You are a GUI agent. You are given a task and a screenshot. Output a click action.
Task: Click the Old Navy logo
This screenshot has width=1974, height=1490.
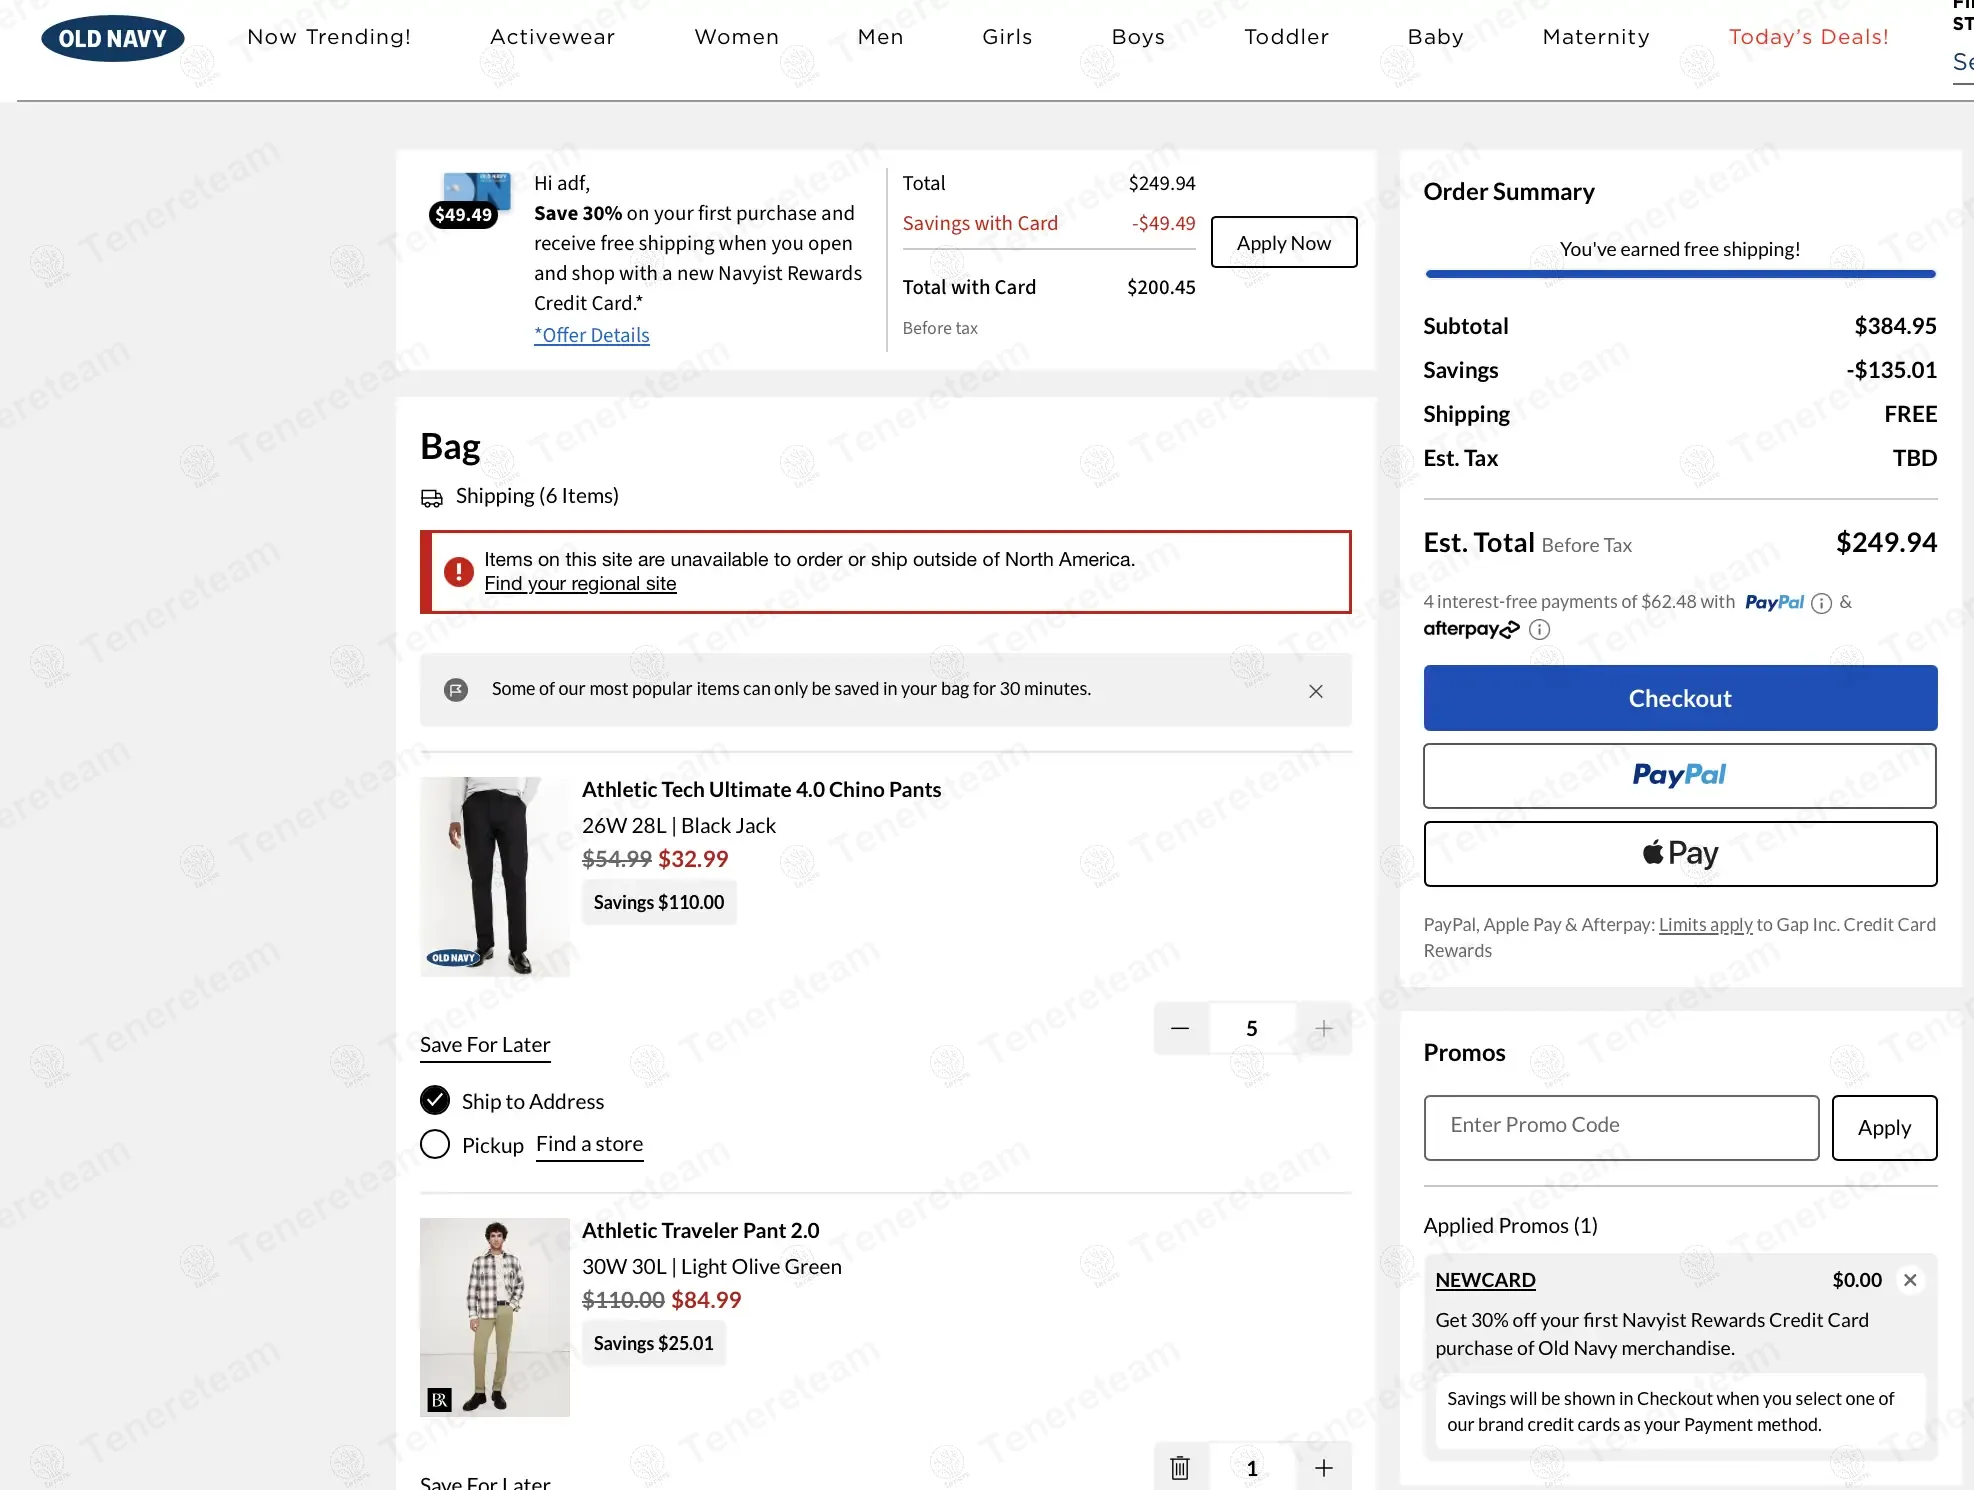112,38
